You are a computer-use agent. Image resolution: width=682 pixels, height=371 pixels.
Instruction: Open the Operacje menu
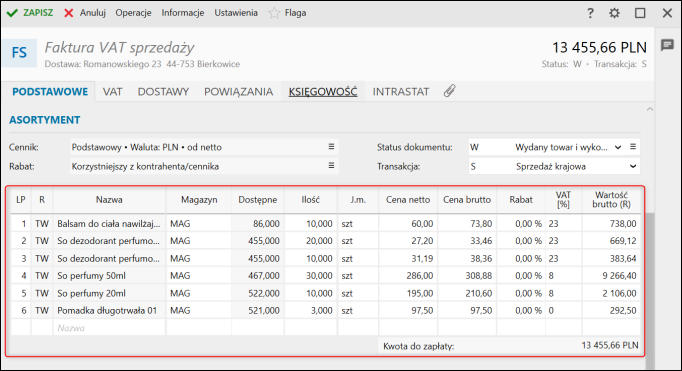coord(133,13)
